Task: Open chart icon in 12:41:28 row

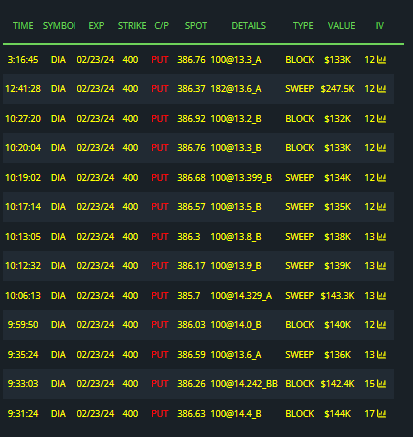Action: click(381, 89)
